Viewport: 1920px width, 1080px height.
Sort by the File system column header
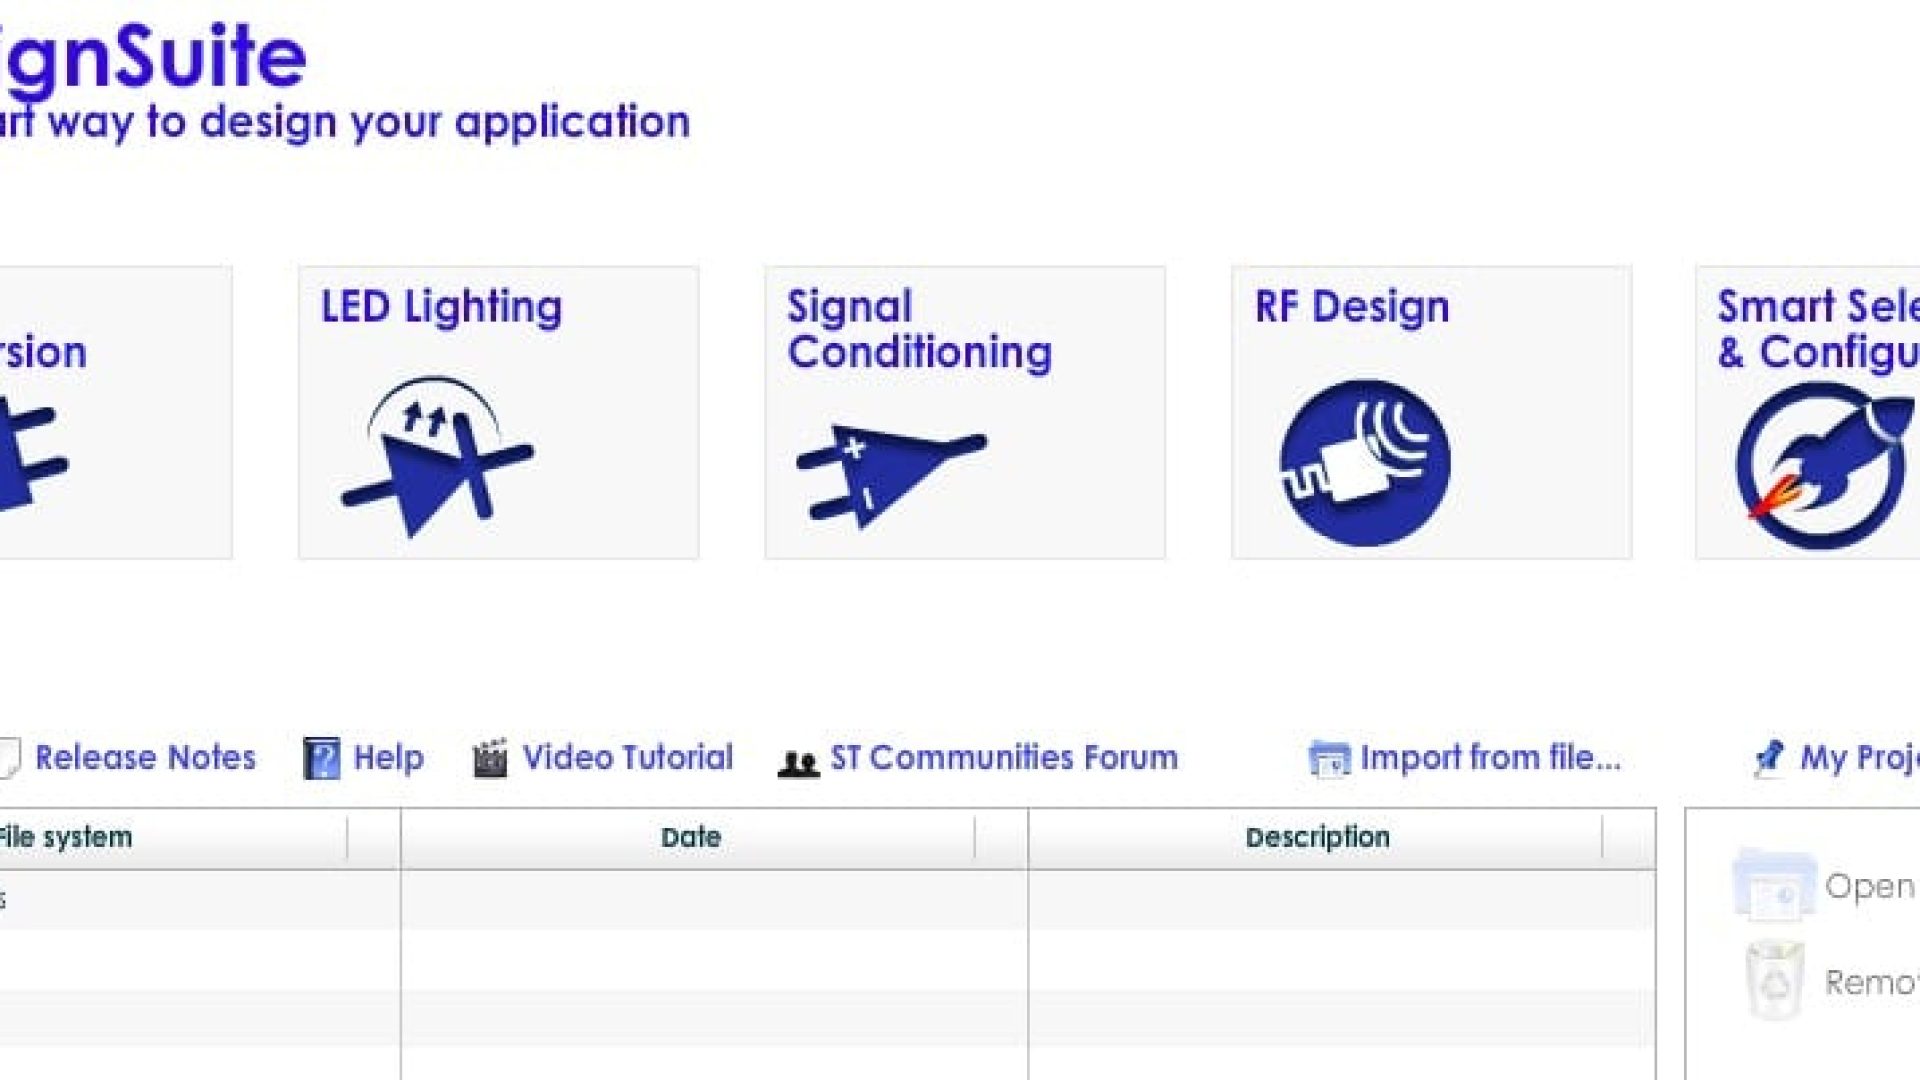pos(65,837)
